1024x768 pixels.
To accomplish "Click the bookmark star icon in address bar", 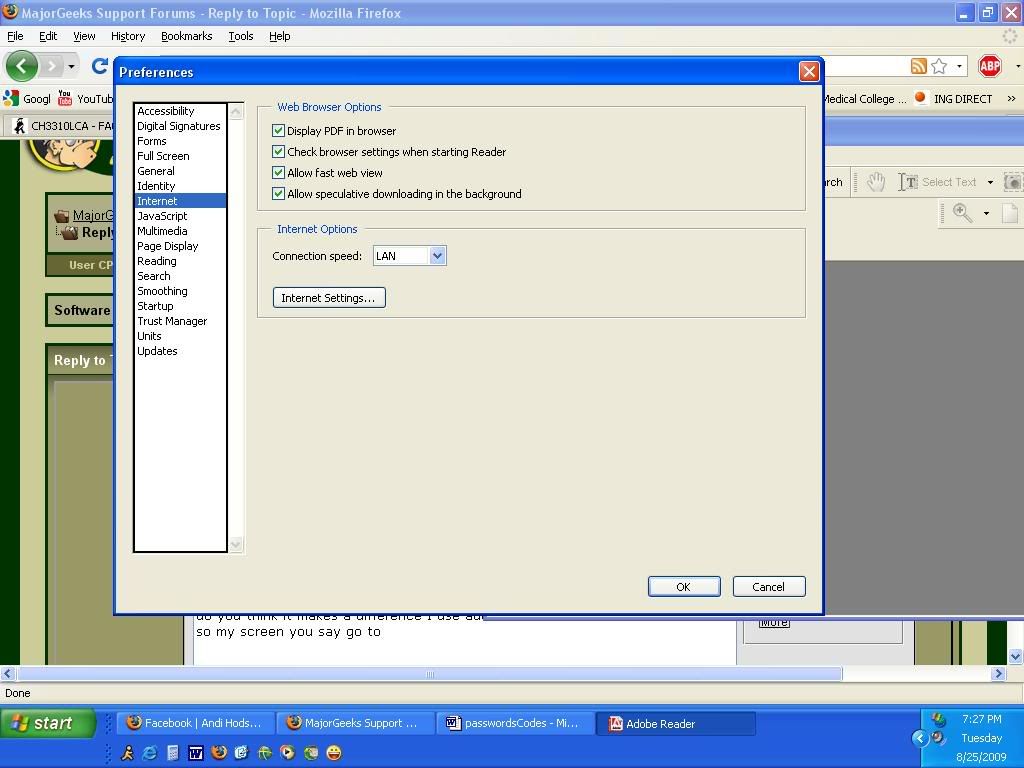I will click(939, 67).
